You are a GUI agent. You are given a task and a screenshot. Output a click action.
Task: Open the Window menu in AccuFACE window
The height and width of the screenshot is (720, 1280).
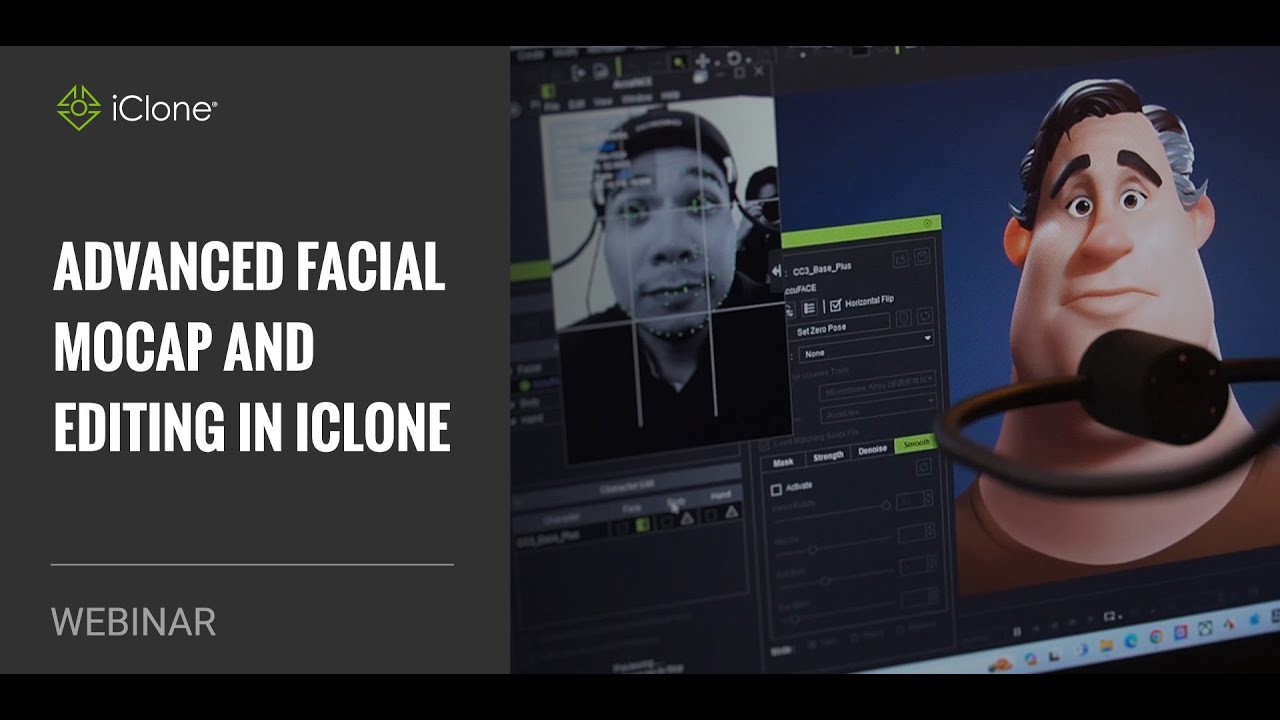[637, 98]
